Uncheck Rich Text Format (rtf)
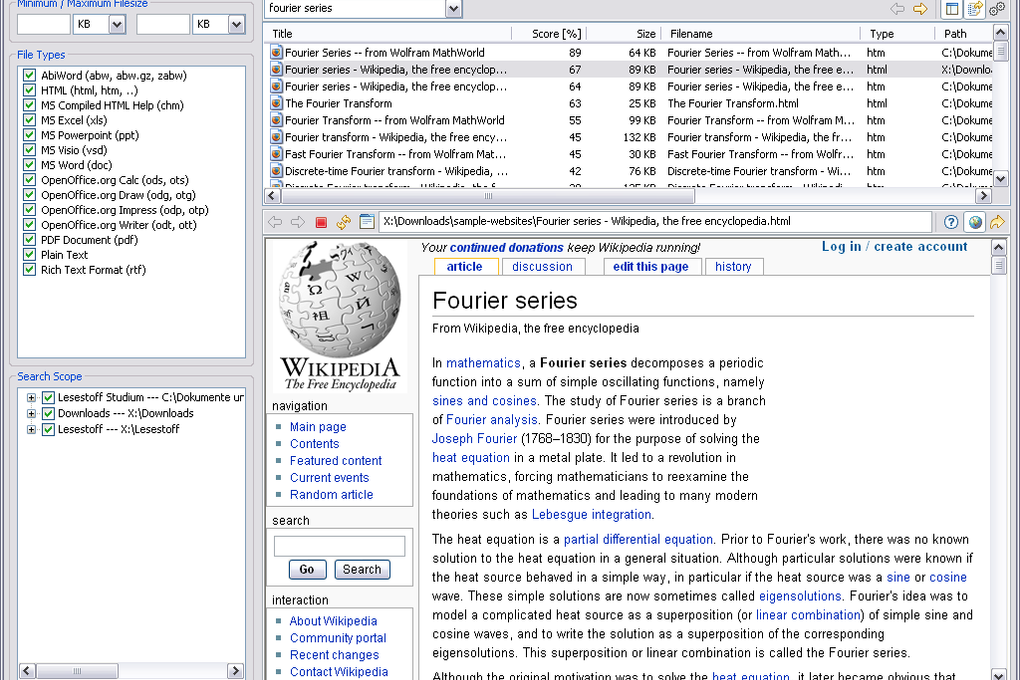The width and height of the screenshot is (1020, 680). click(x=29, y=270)
